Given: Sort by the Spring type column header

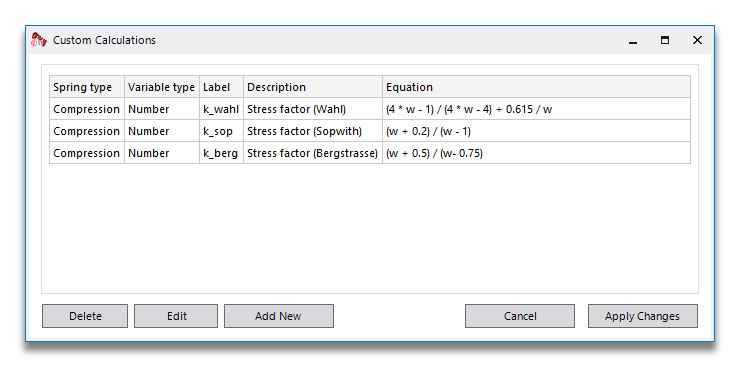Looking at the screenshot, I should click(x=87, y=87).
